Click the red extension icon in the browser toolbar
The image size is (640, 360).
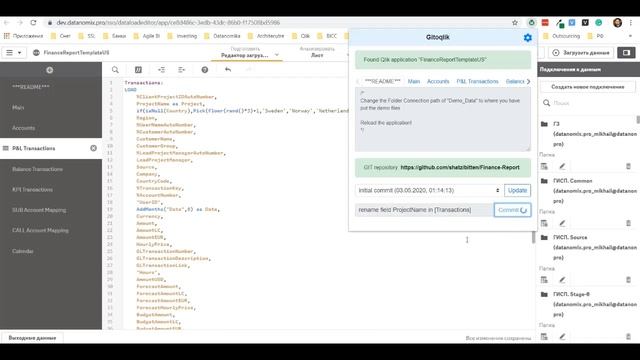click(545, 23)
